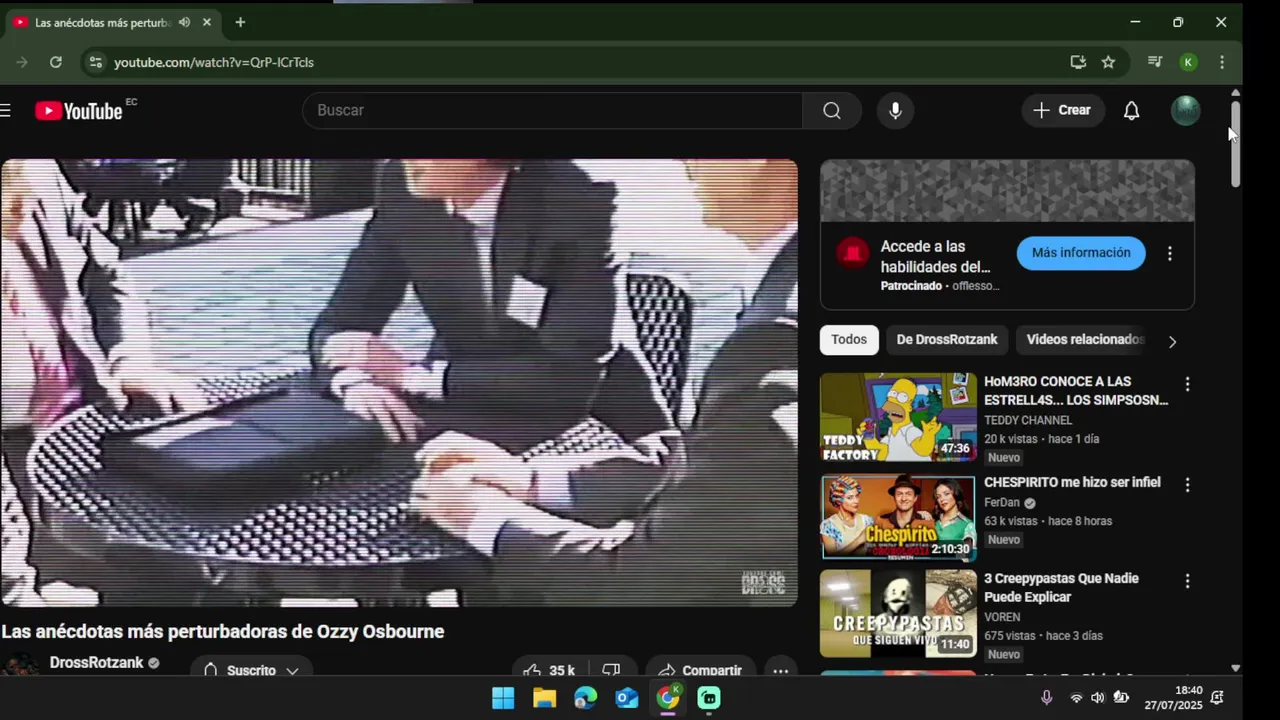Open options for 3 Creepypastas video
1280x720 pixels.
click(x=1187, y=581)
